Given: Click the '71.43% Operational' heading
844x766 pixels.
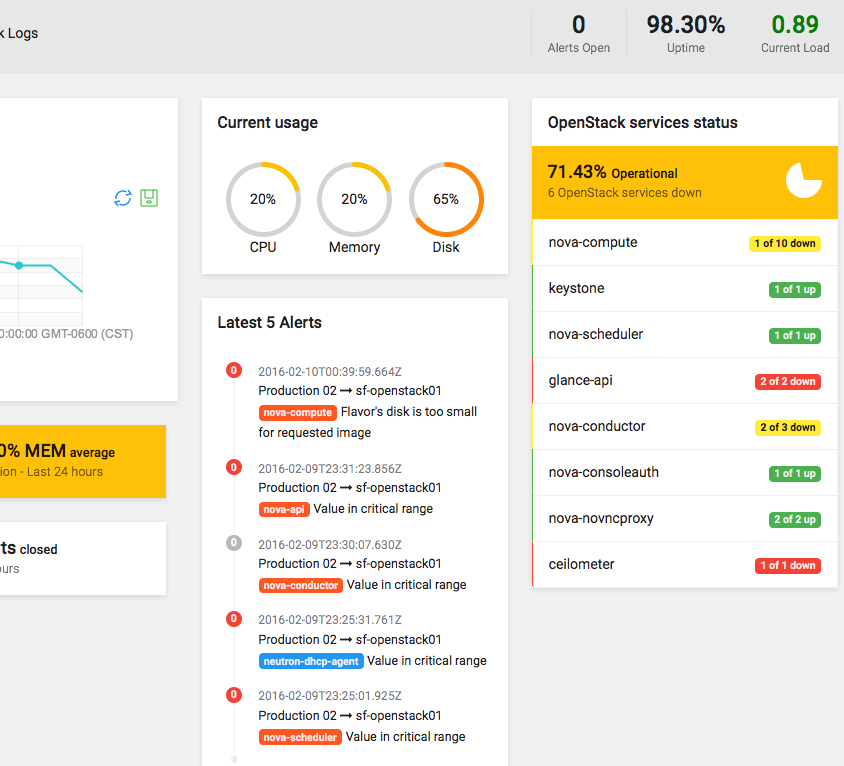Looking at the screenshot, I should (x=613, y=172).
